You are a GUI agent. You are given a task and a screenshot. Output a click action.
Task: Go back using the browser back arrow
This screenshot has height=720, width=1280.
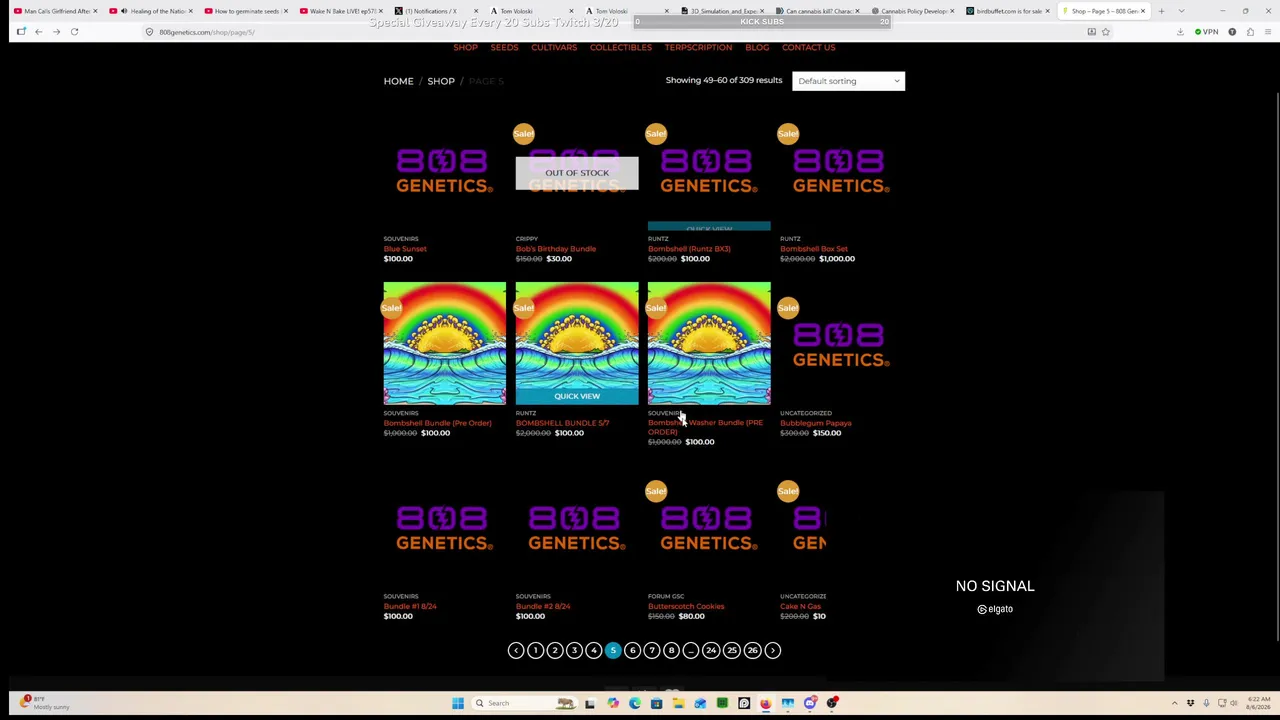[x=38, y=32]
